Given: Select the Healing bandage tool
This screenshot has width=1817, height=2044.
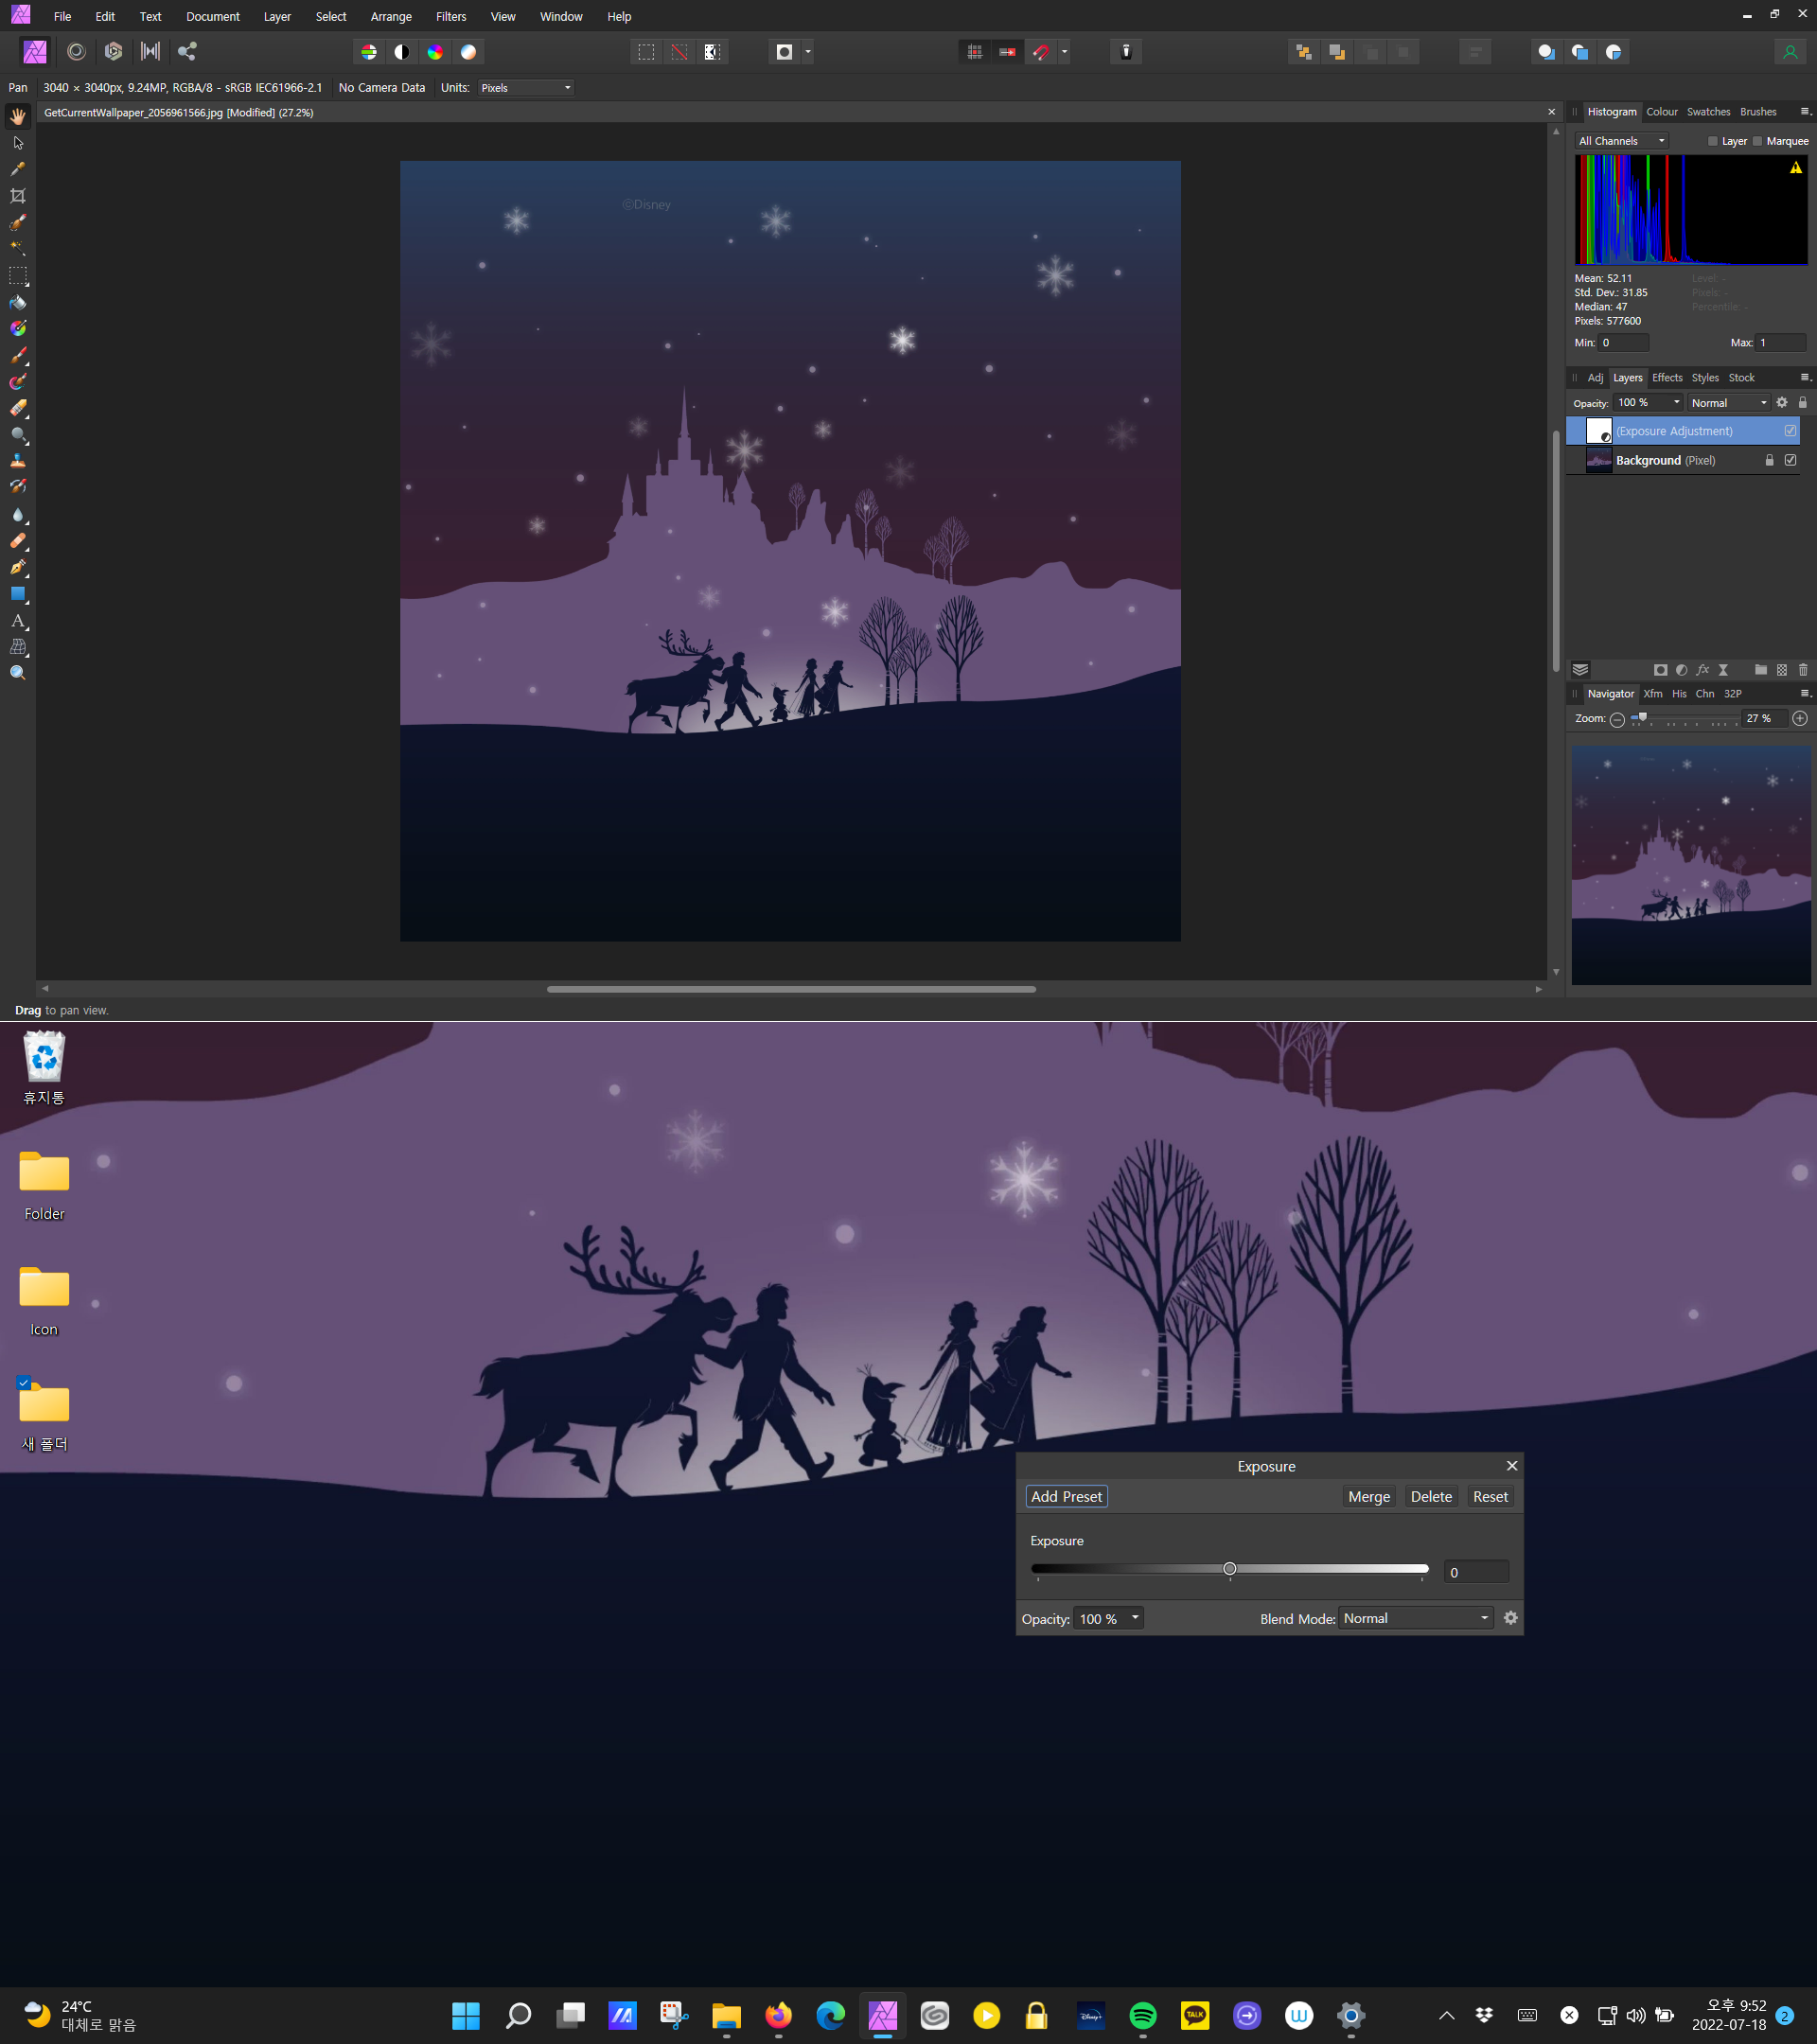Looking at the screenshot, I should click(x=18, y=541).
